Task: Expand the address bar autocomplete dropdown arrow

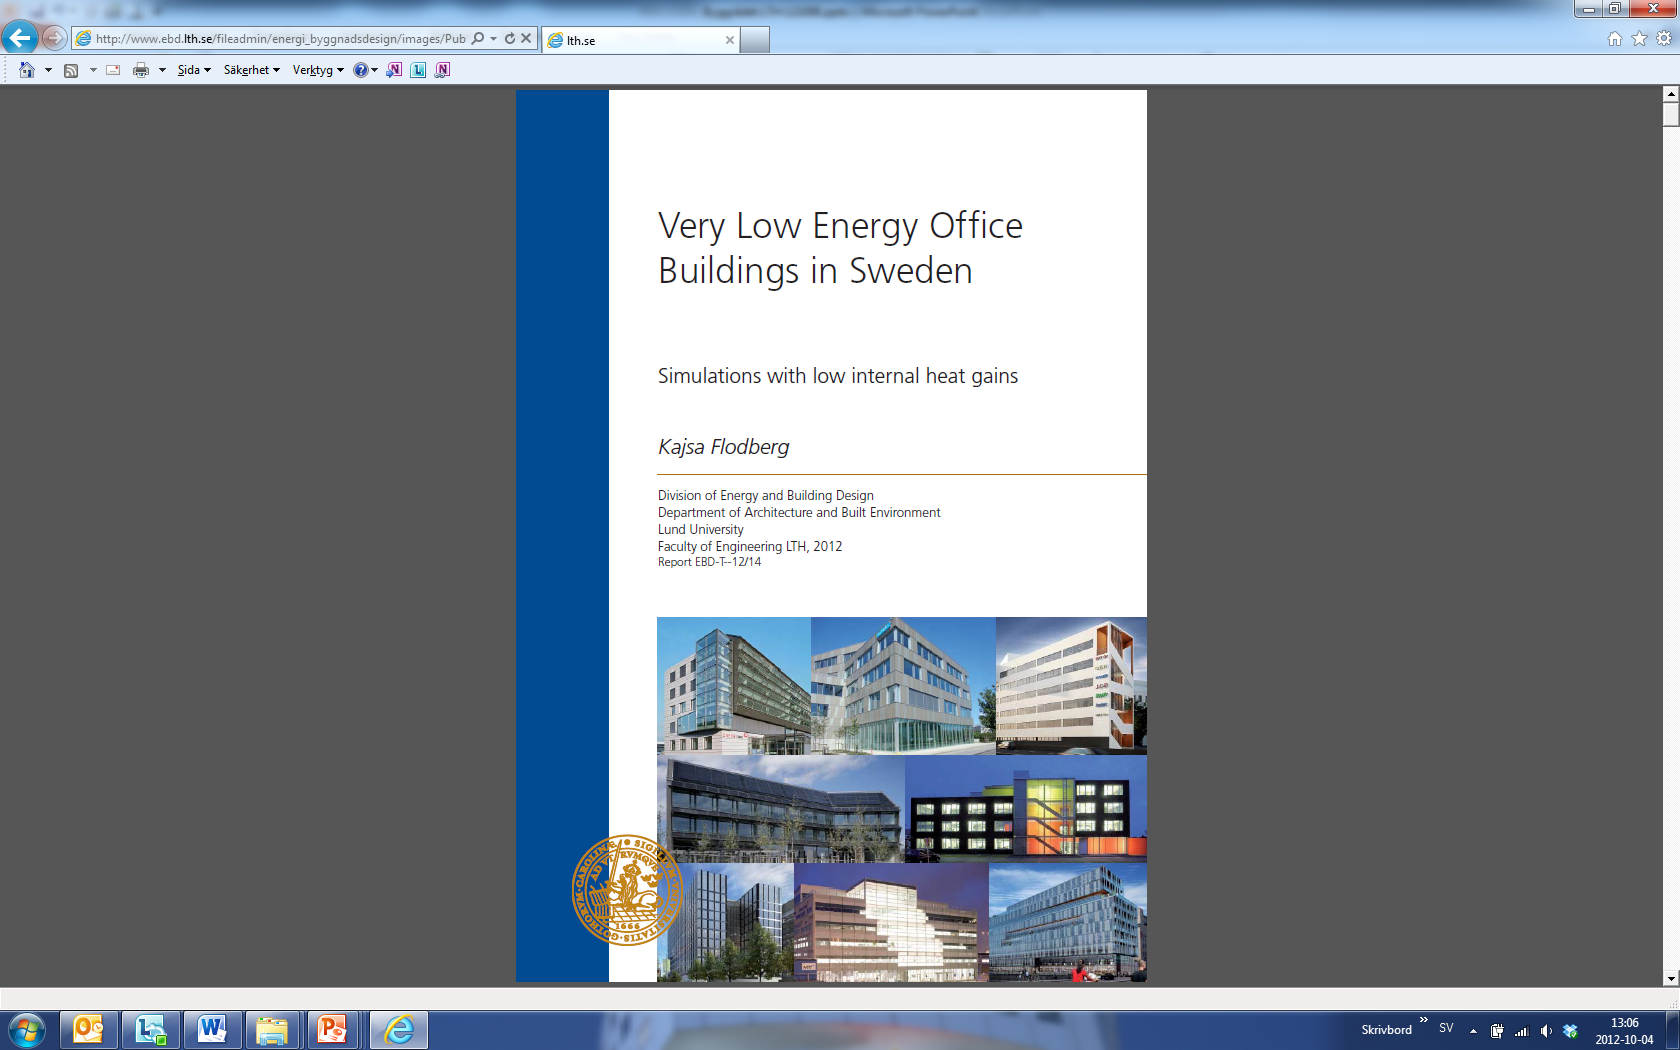Action: pos(493,39)
